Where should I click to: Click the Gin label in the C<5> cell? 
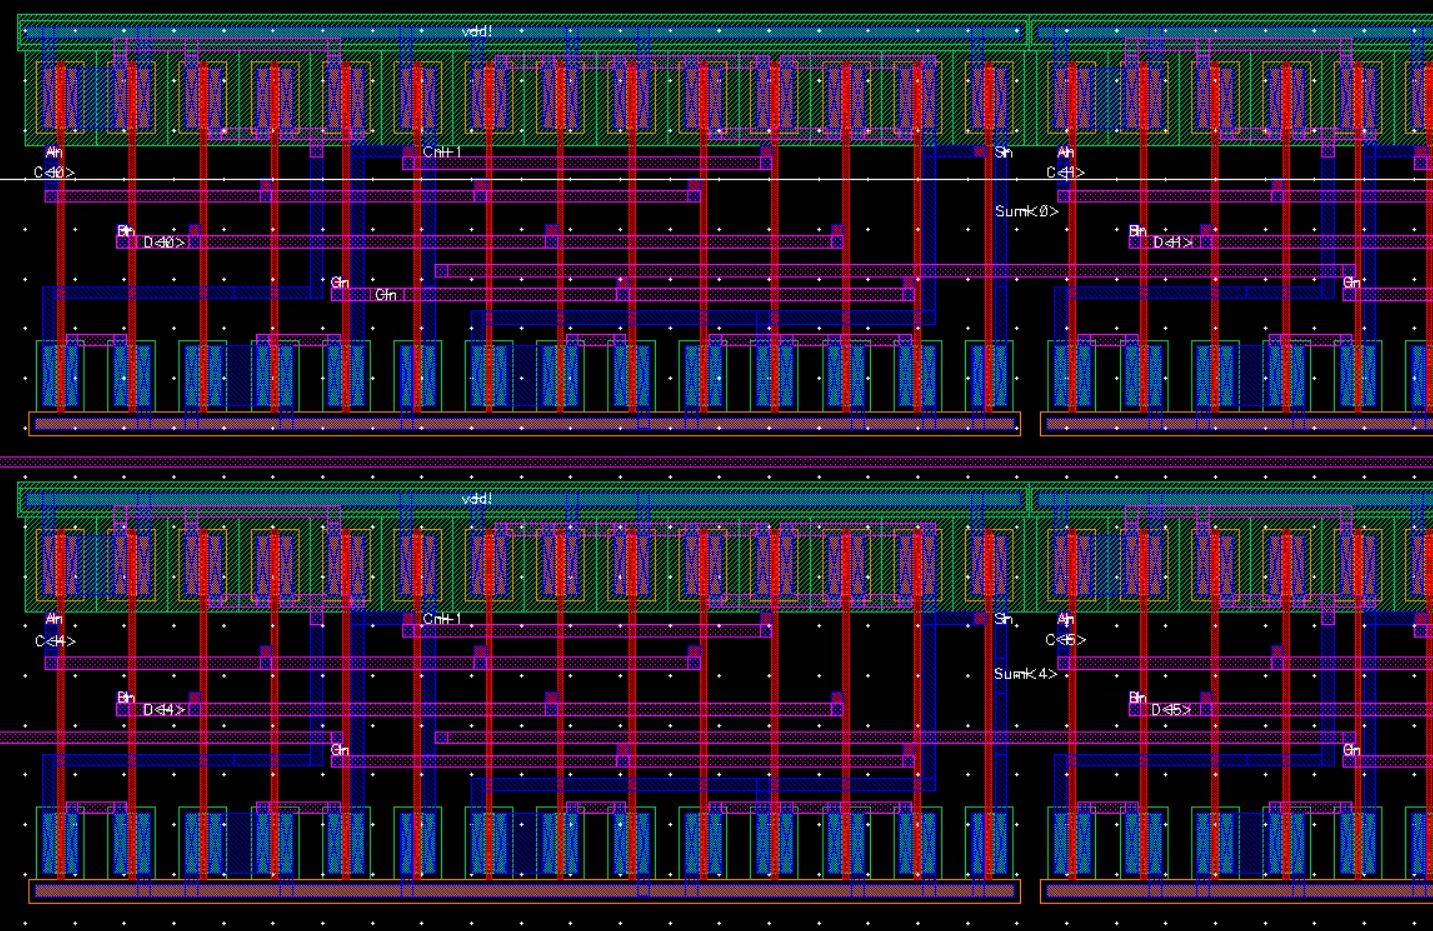1352,750
